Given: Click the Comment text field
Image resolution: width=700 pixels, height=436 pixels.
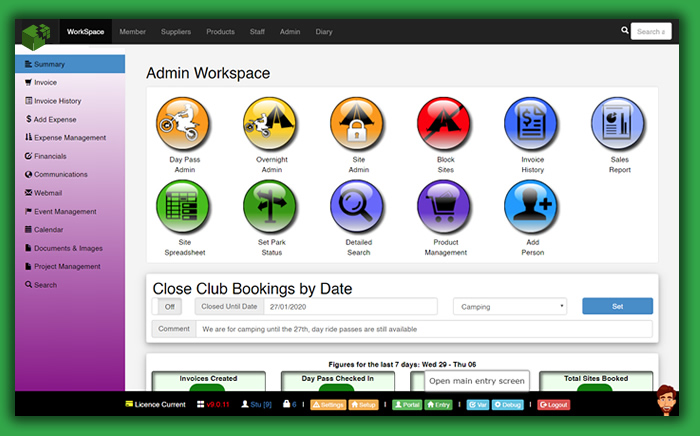Looking at the screenshot, I should pyautogui.click(x=424, y=329).
